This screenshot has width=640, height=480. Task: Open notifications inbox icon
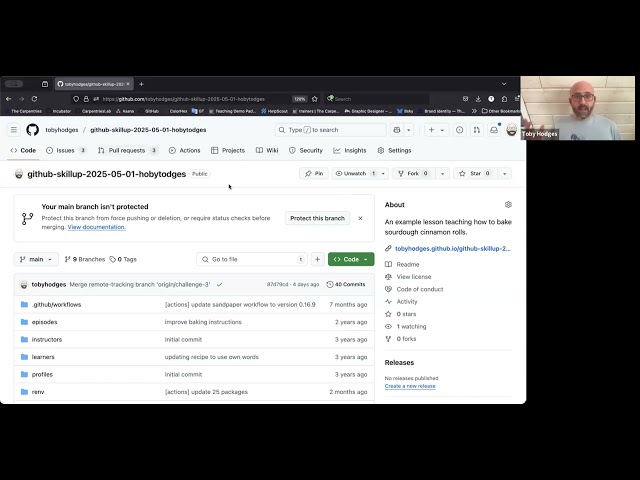click(494, 130)
